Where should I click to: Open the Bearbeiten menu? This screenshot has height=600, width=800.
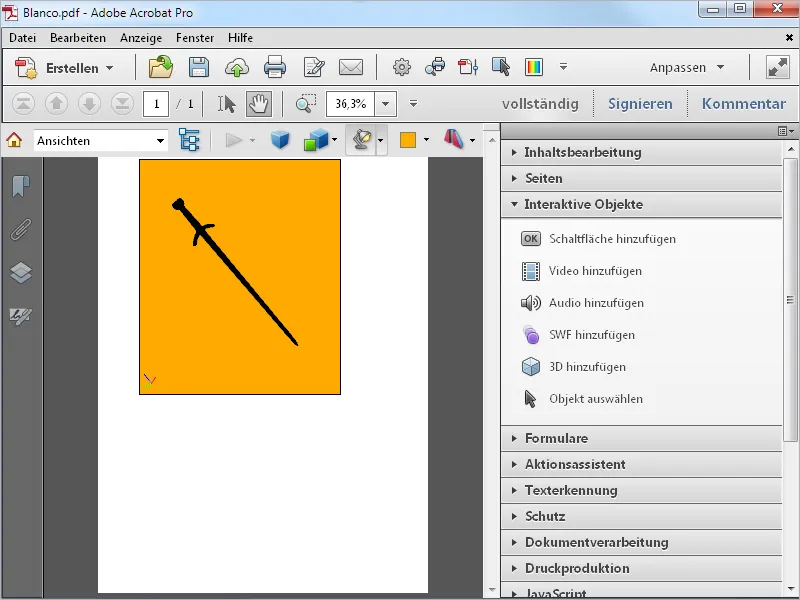click(78, 38)
